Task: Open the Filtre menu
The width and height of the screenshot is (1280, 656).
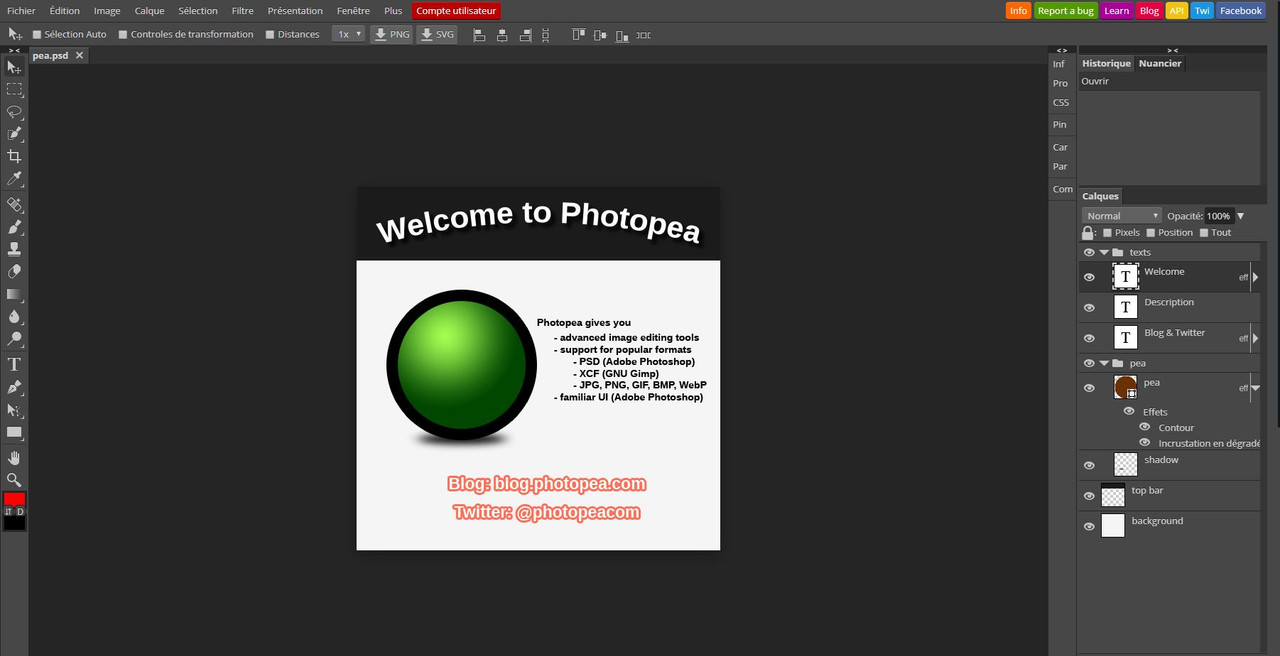Action: click(242, 11)
